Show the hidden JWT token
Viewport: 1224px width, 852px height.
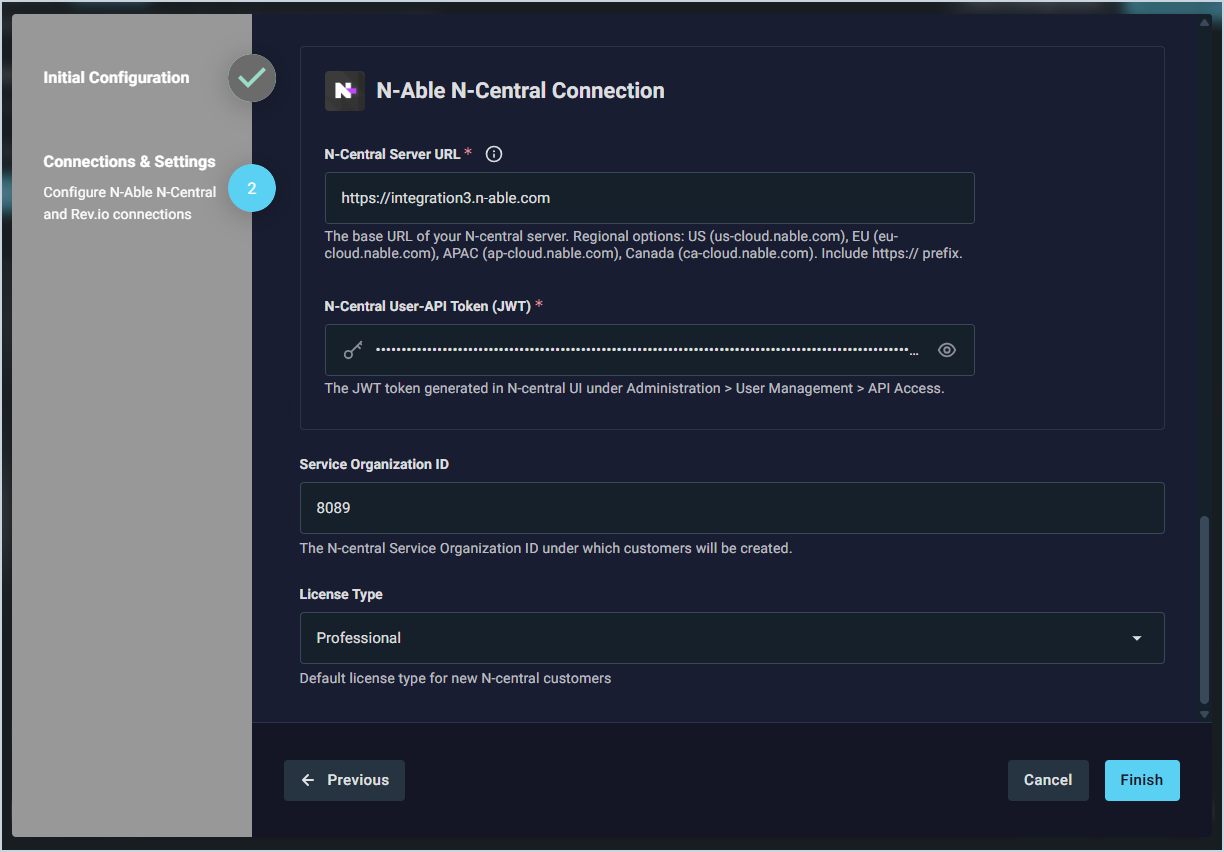947,350
